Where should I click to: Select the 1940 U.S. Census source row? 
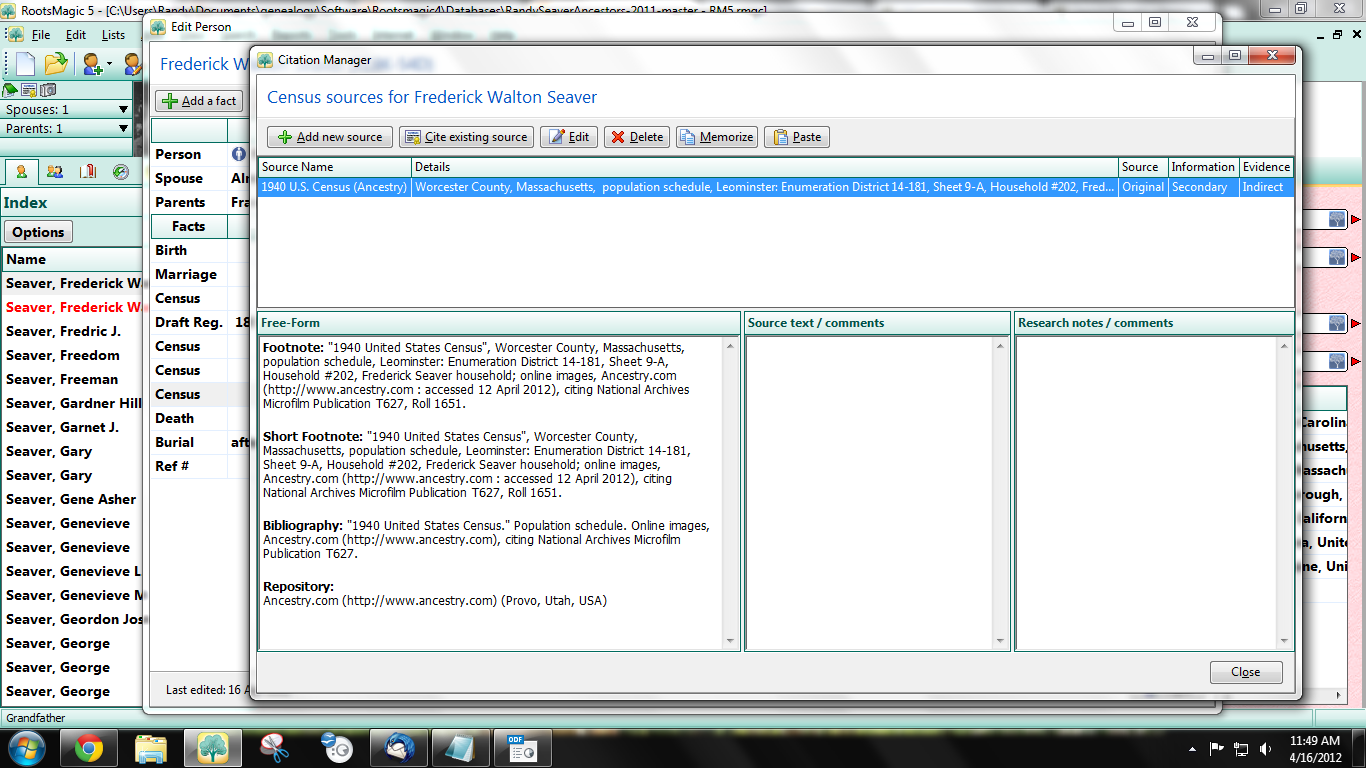(600, 187)
